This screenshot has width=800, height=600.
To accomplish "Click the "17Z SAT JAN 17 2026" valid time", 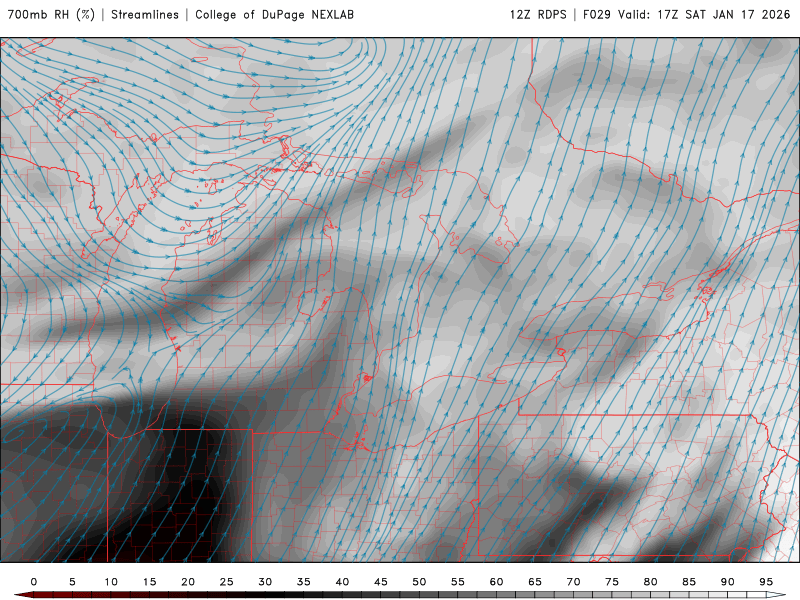I will (723, 14).
